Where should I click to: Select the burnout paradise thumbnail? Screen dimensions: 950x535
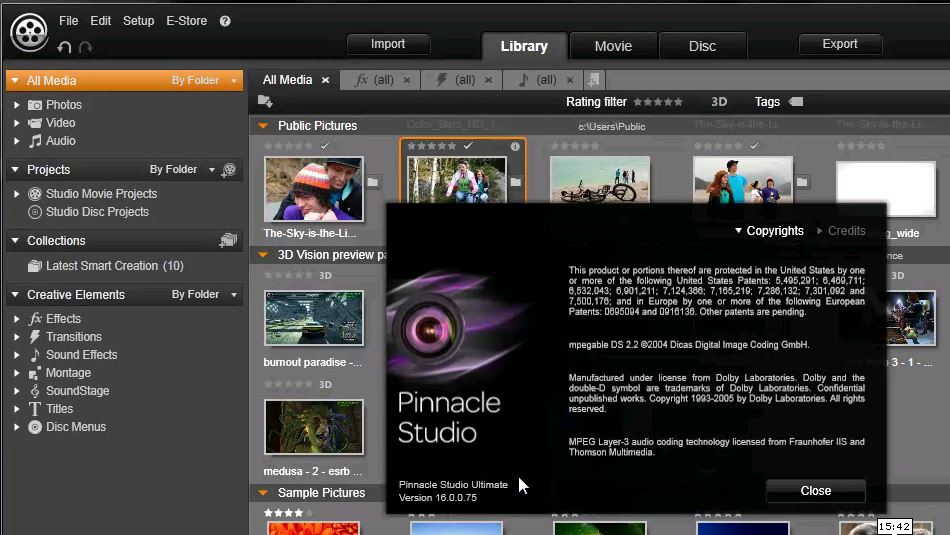point(314,318)
